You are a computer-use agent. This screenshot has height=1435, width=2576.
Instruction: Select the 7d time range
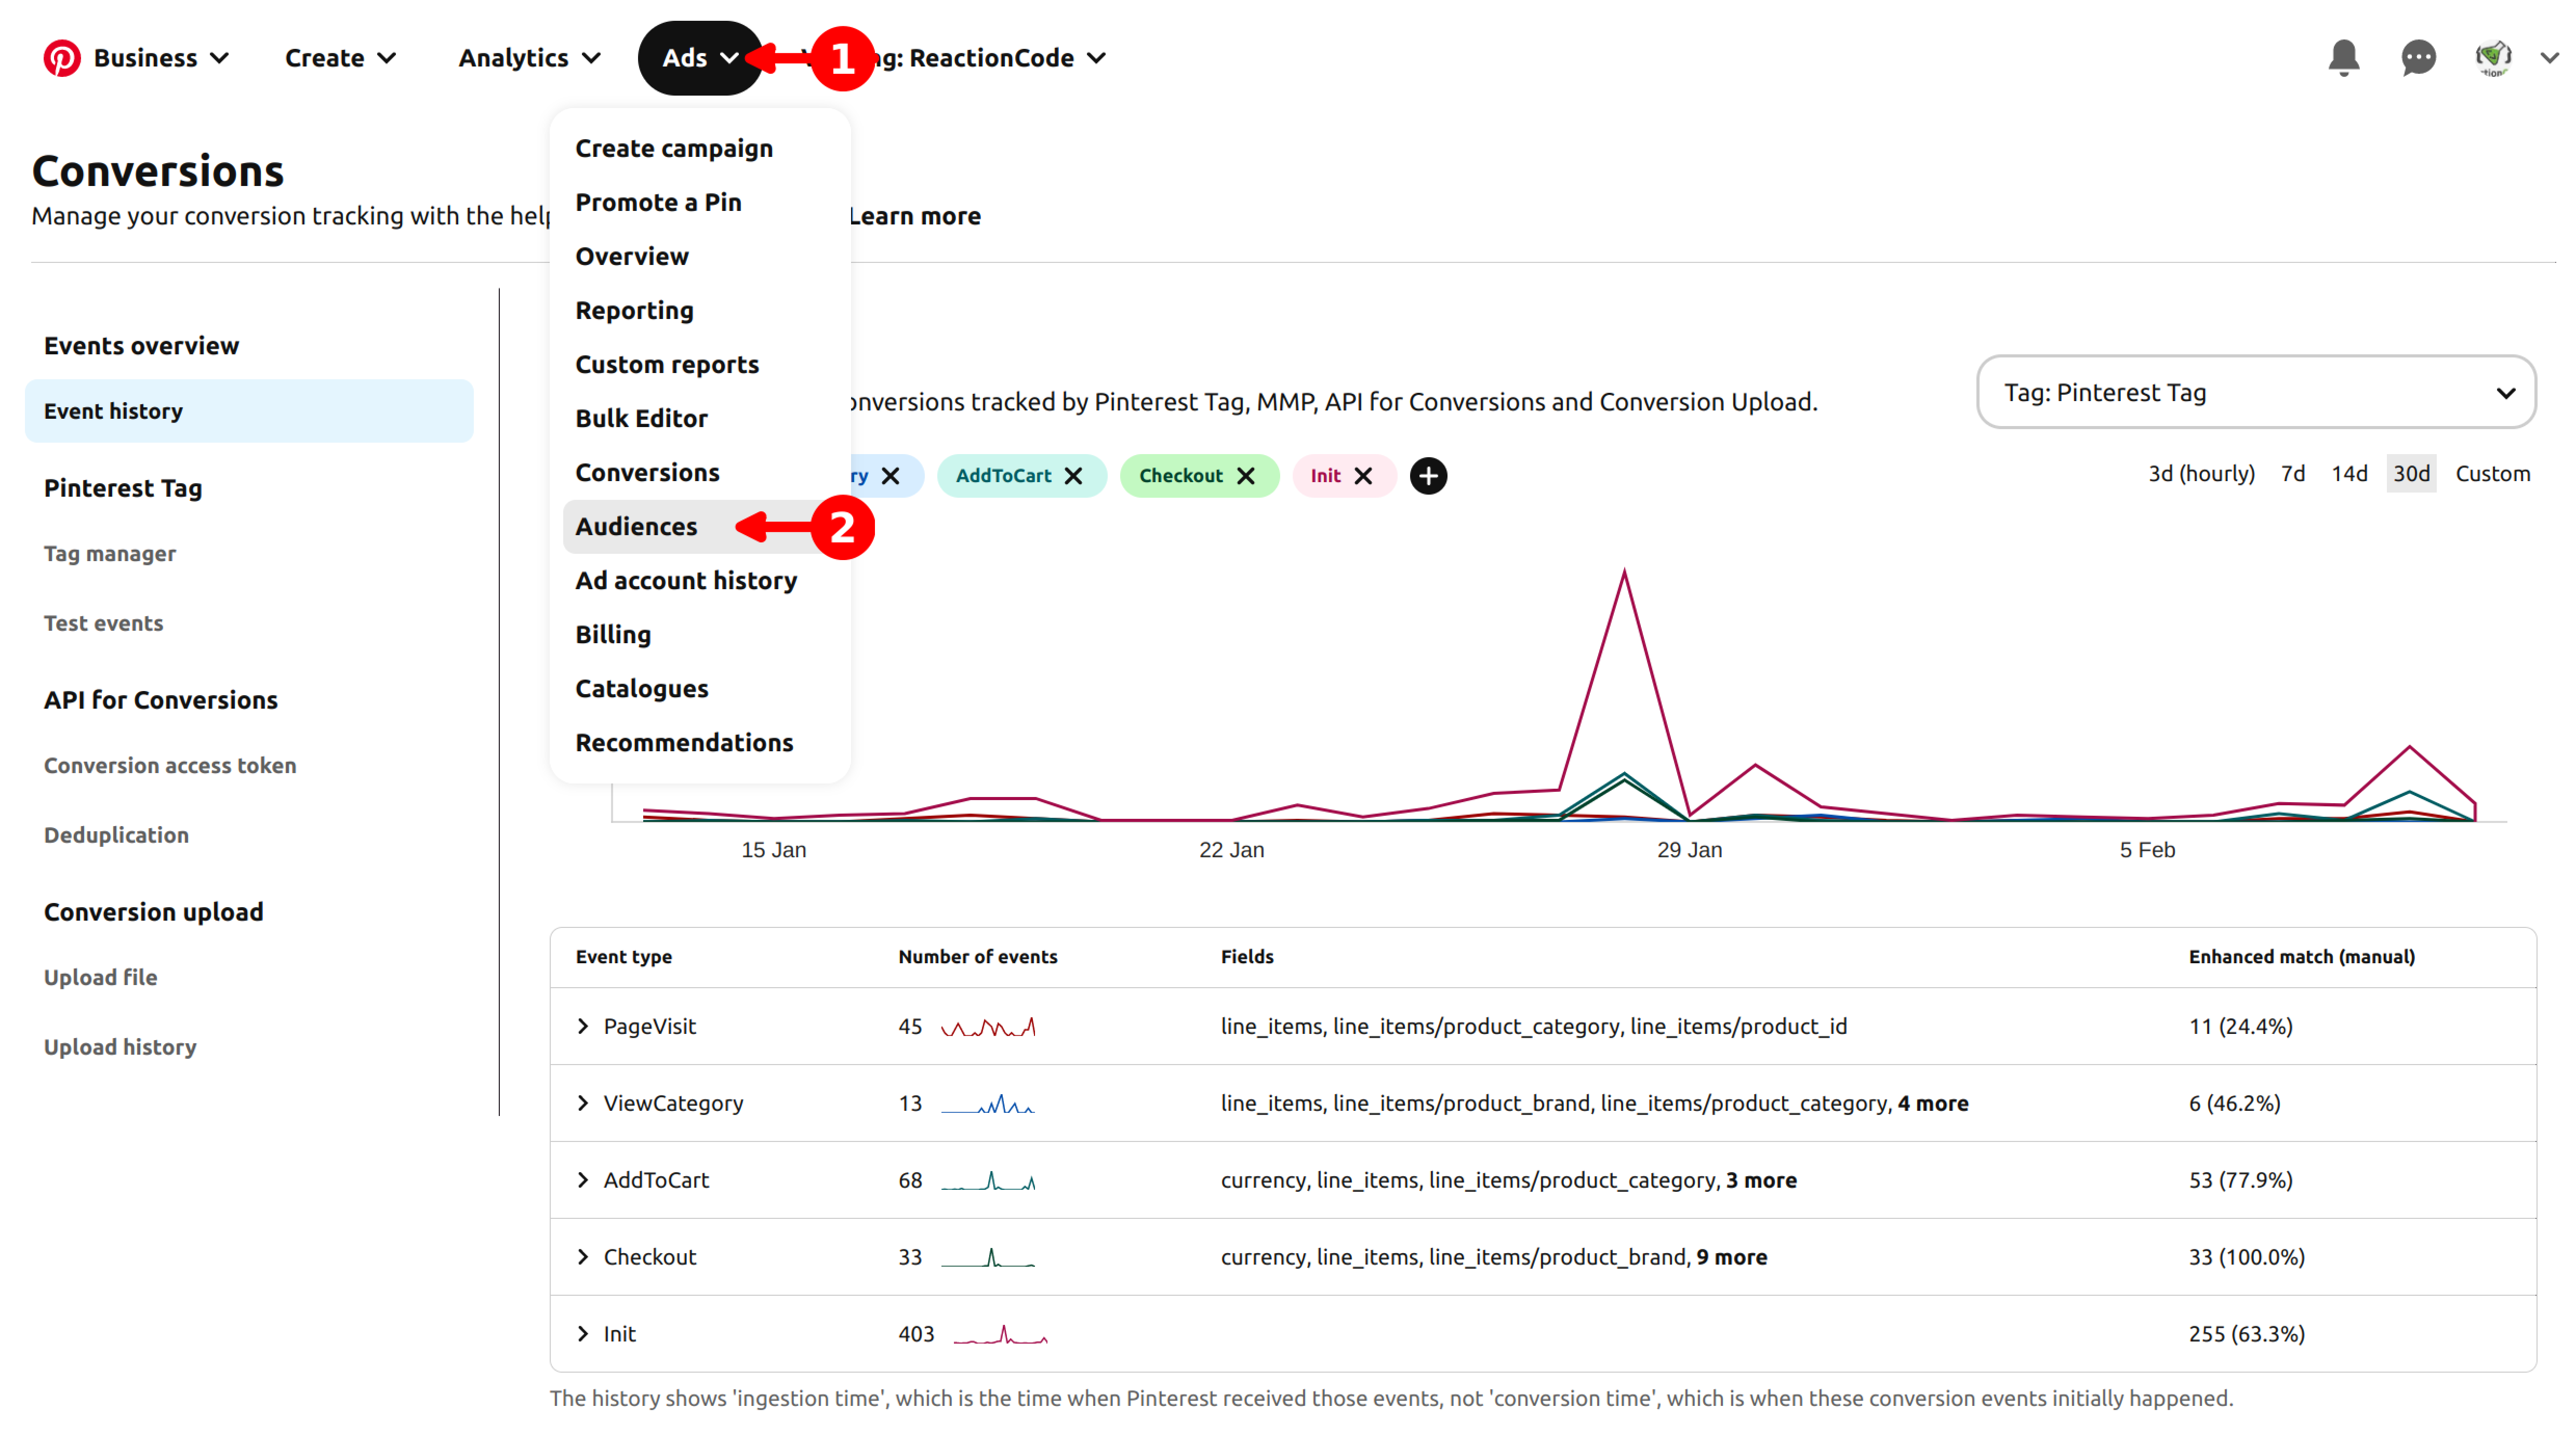click(x=2292, y=474)
